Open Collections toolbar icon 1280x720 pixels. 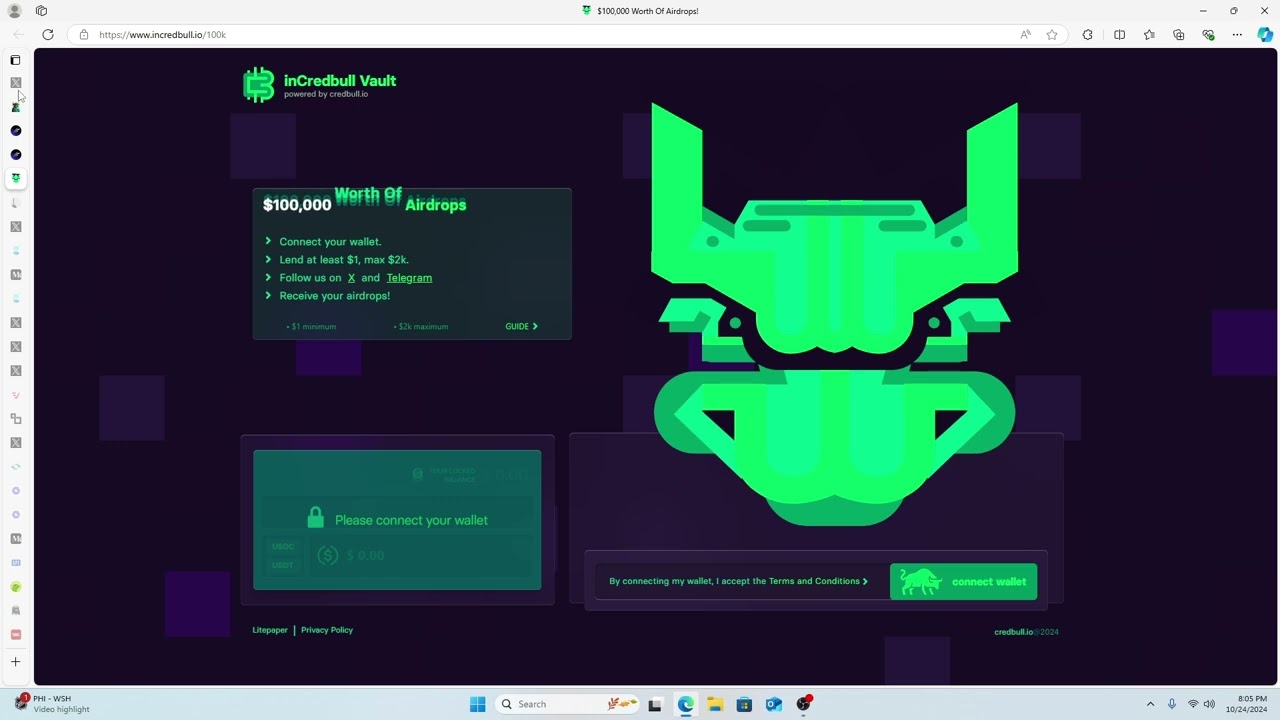coord(1179,34)
